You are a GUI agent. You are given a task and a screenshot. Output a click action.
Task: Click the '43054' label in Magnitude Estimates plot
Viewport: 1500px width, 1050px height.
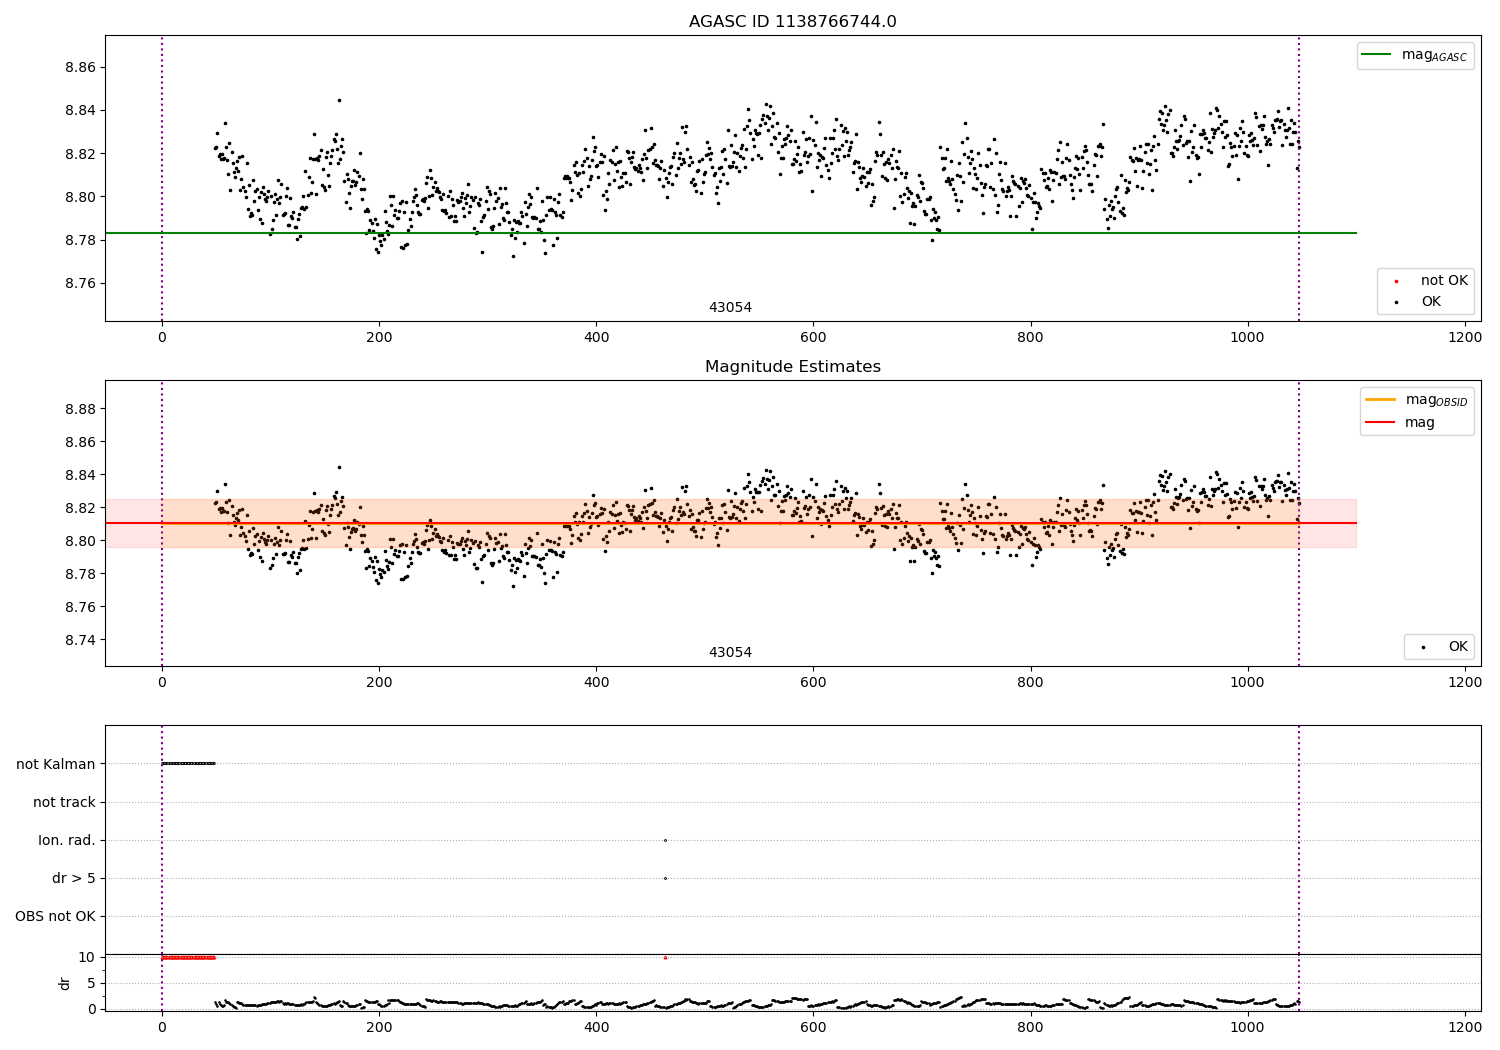click(730, 653)
